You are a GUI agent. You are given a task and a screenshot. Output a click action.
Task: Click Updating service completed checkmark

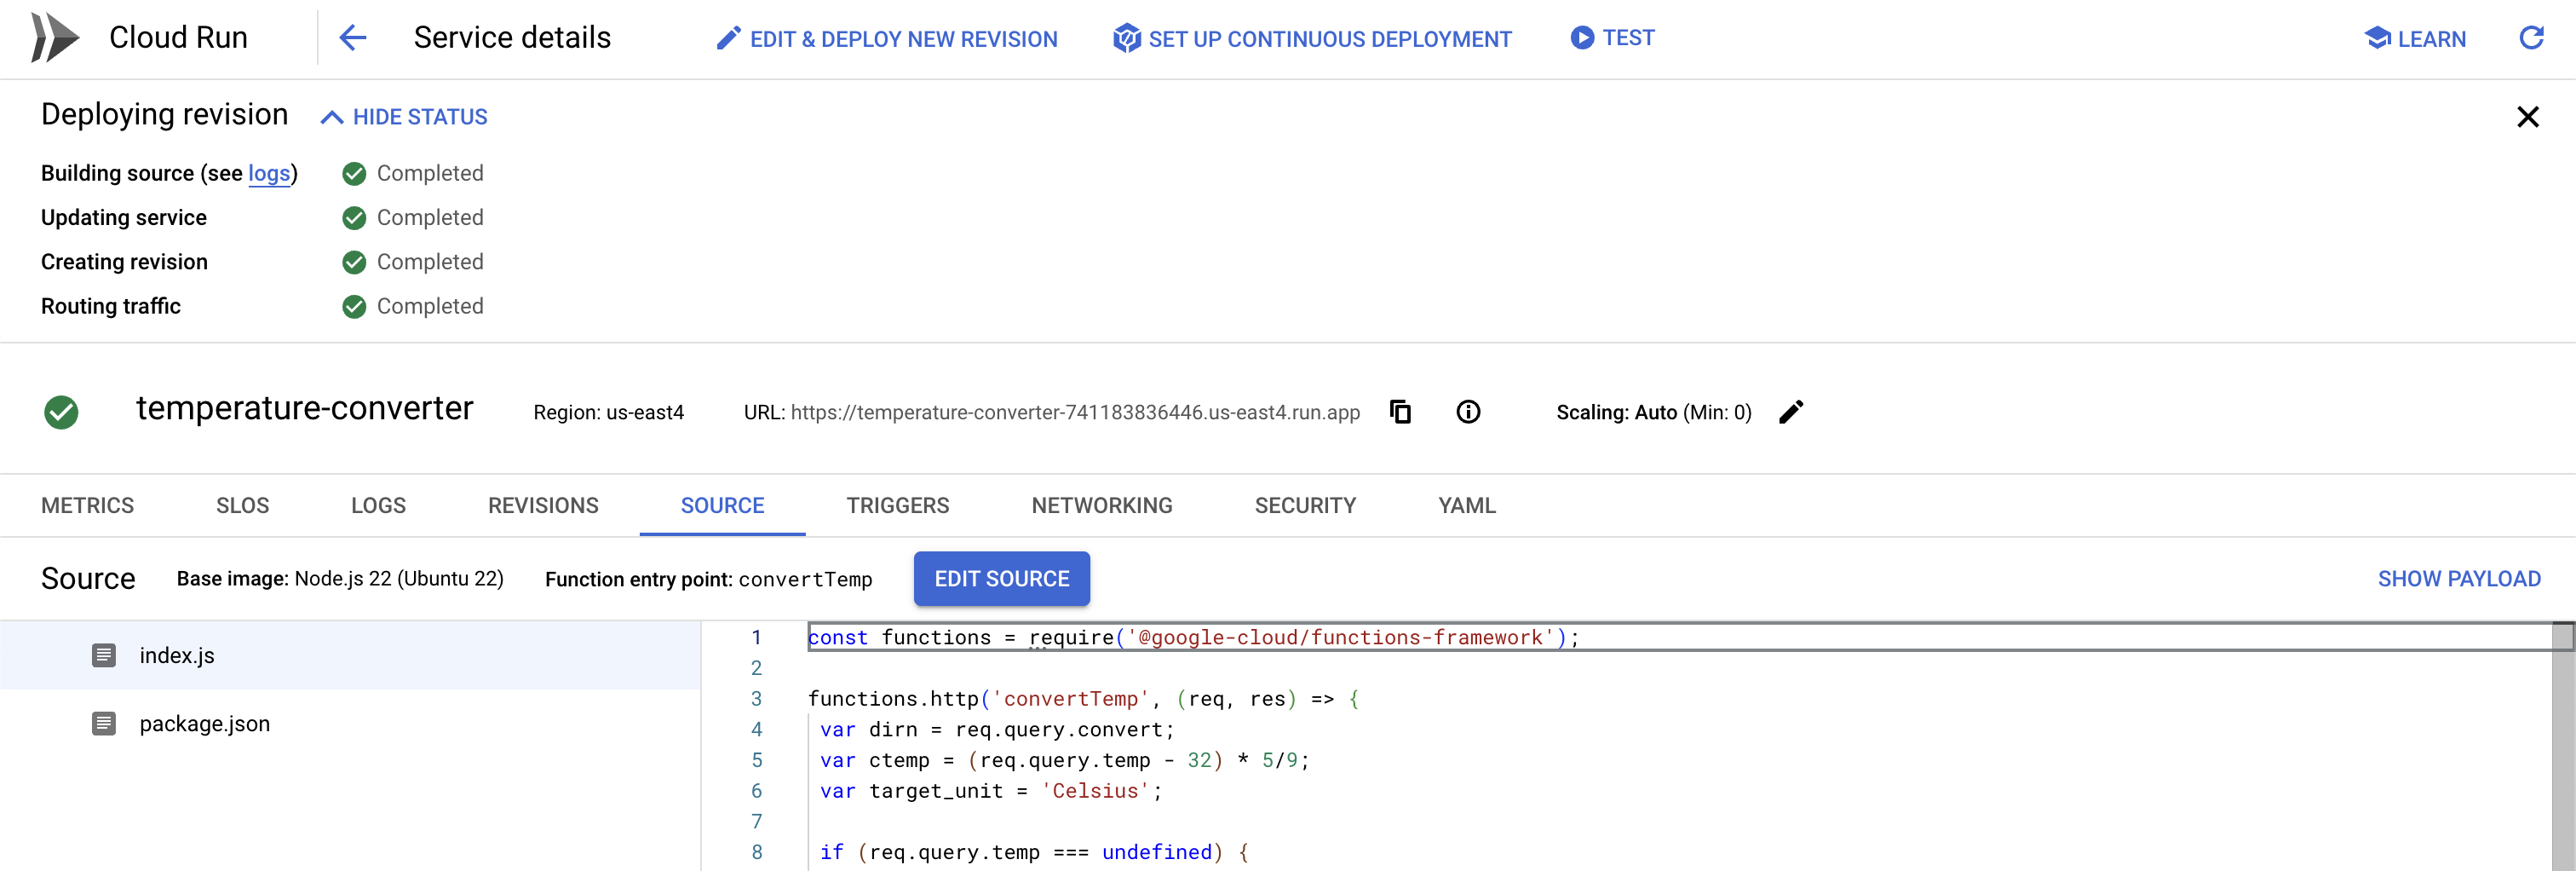coord(354,218)
